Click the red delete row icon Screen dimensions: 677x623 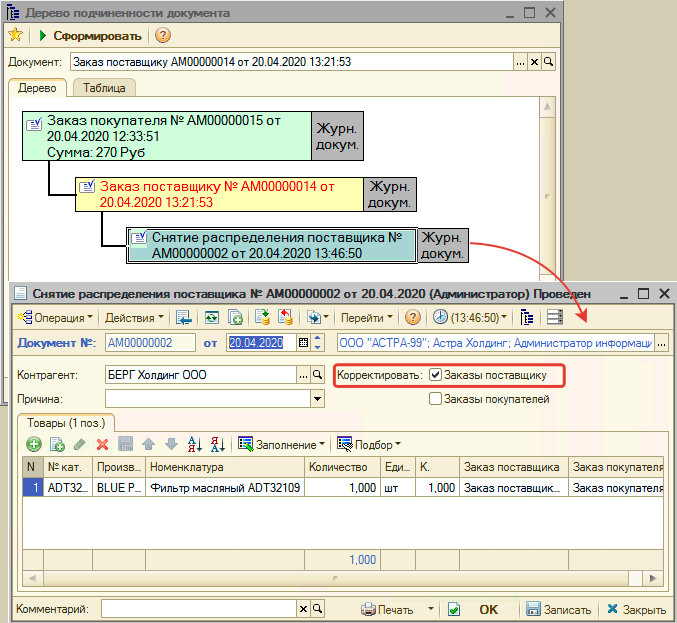[102, 444]
